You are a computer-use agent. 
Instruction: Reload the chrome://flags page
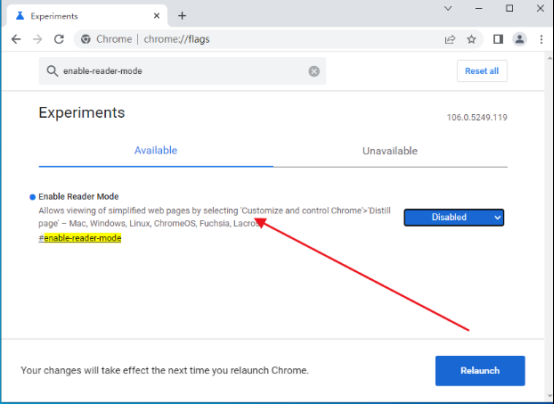pos(59,39)
